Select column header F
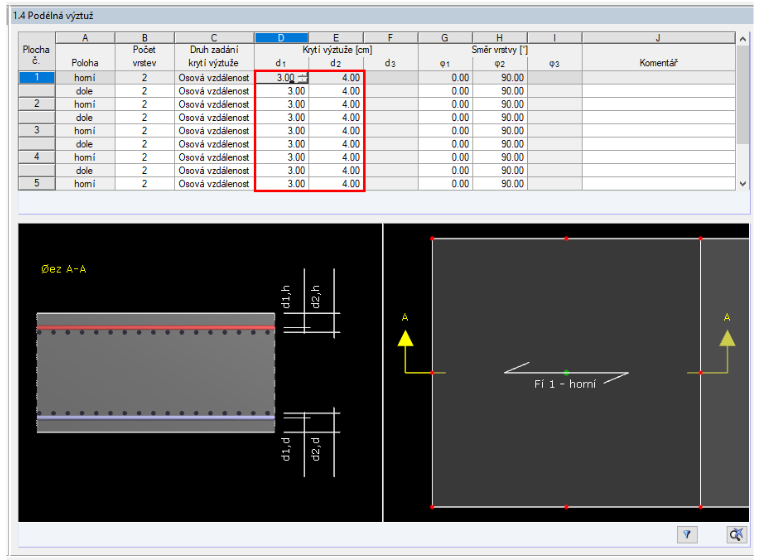Viewport: 760px width, 560px height. (x=391, y=38)
